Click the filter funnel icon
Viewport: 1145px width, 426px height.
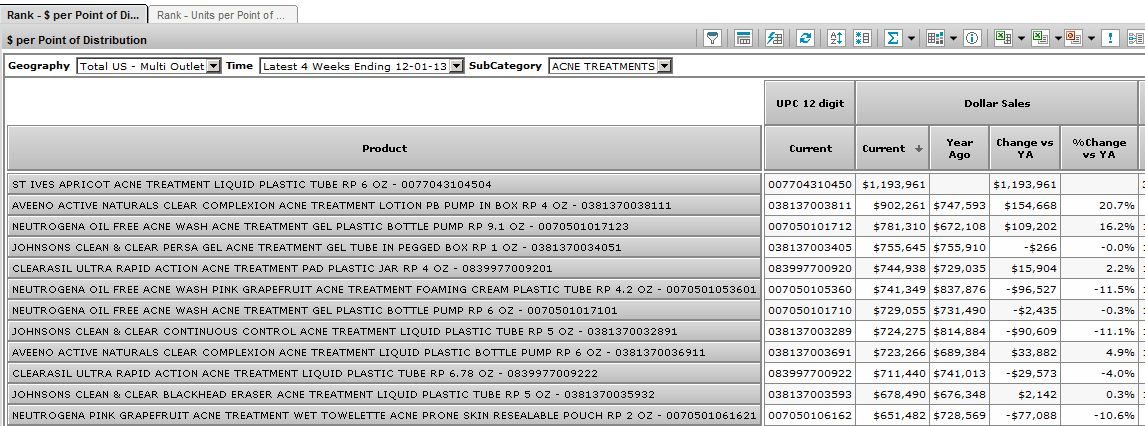click(x=713, y=38)
